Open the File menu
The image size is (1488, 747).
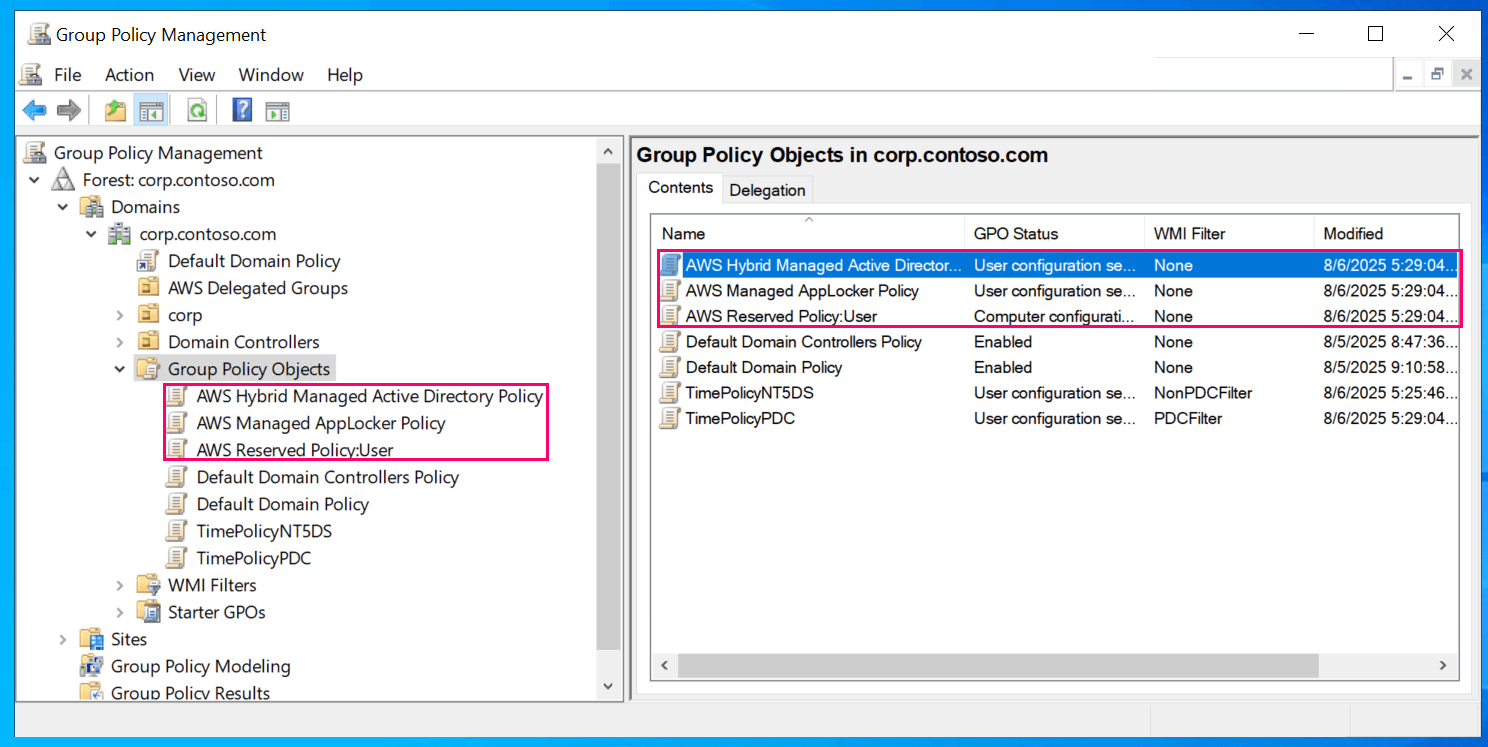coord(68,75)
